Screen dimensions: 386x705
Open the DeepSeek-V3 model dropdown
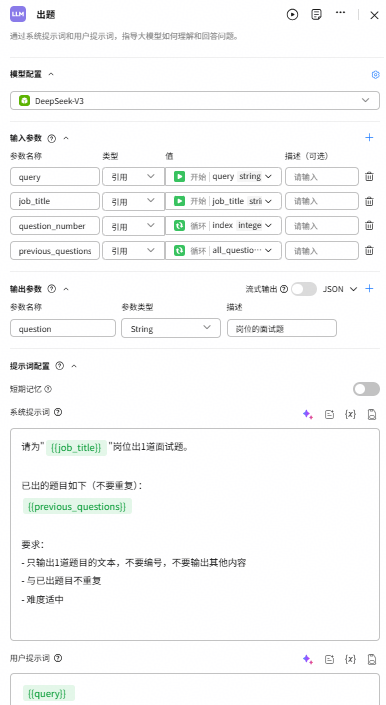(195, 101)
